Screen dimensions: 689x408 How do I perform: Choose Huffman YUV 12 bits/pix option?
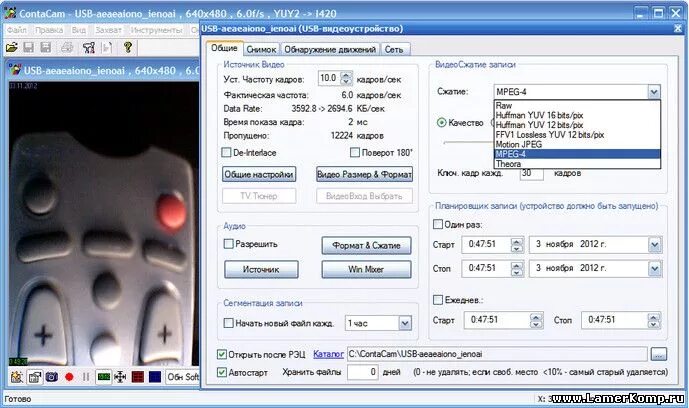[577, 125]
